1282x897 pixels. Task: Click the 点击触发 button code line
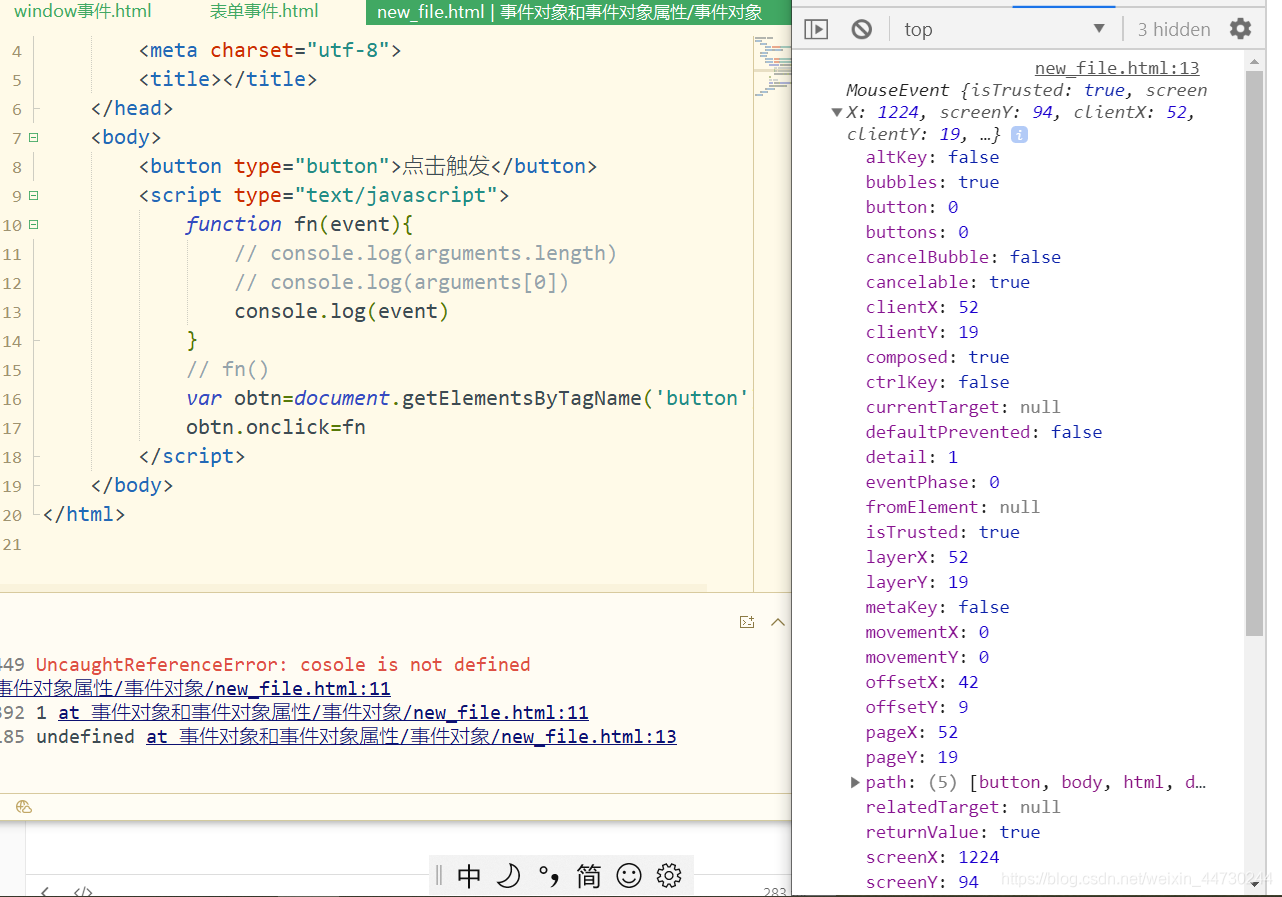pos(368,166)
